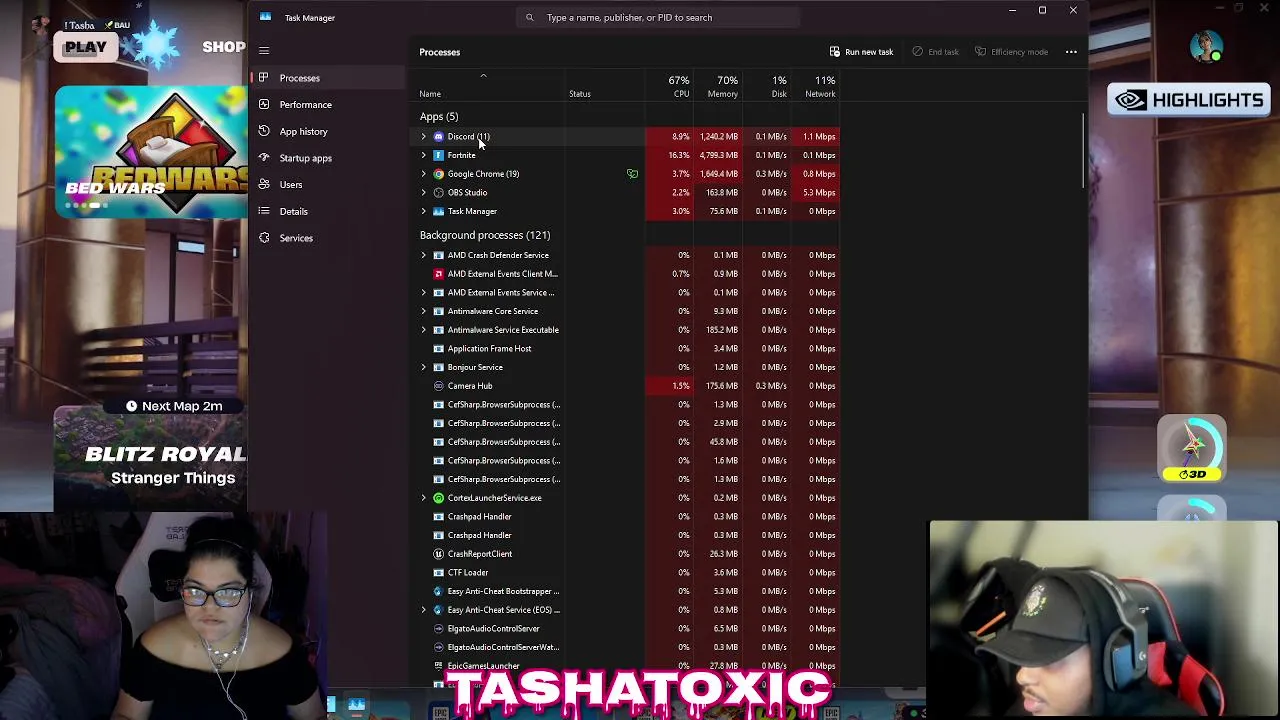Image resolution: width=1280 pixels, height=720 pixels.
Task: Open the more options three-dot menu
Action: click(1071, 52)
